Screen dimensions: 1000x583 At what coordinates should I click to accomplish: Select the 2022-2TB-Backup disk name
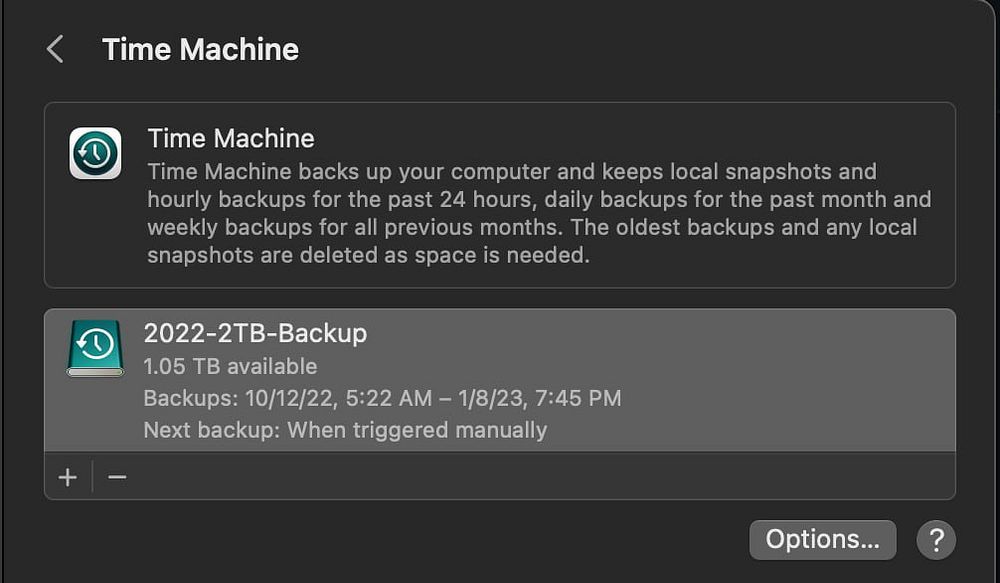coord(255,333)
